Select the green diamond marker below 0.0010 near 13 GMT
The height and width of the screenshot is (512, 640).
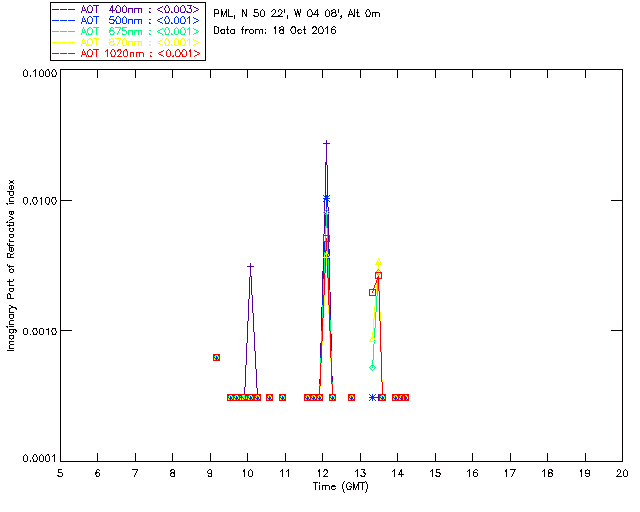372,367
